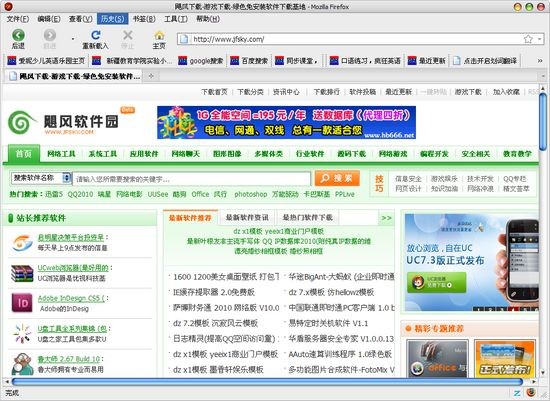
Task: Go to the Home page icon
Action: [x=159, y=35]
